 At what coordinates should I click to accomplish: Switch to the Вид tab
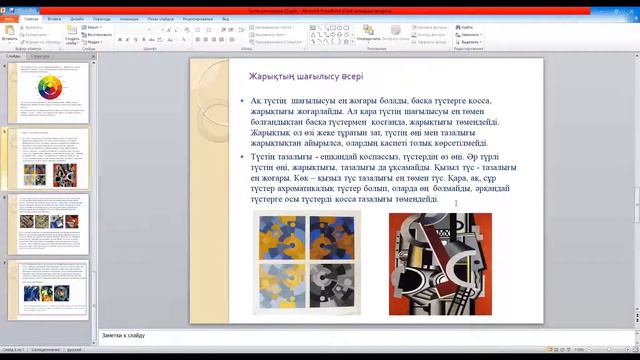225,19
